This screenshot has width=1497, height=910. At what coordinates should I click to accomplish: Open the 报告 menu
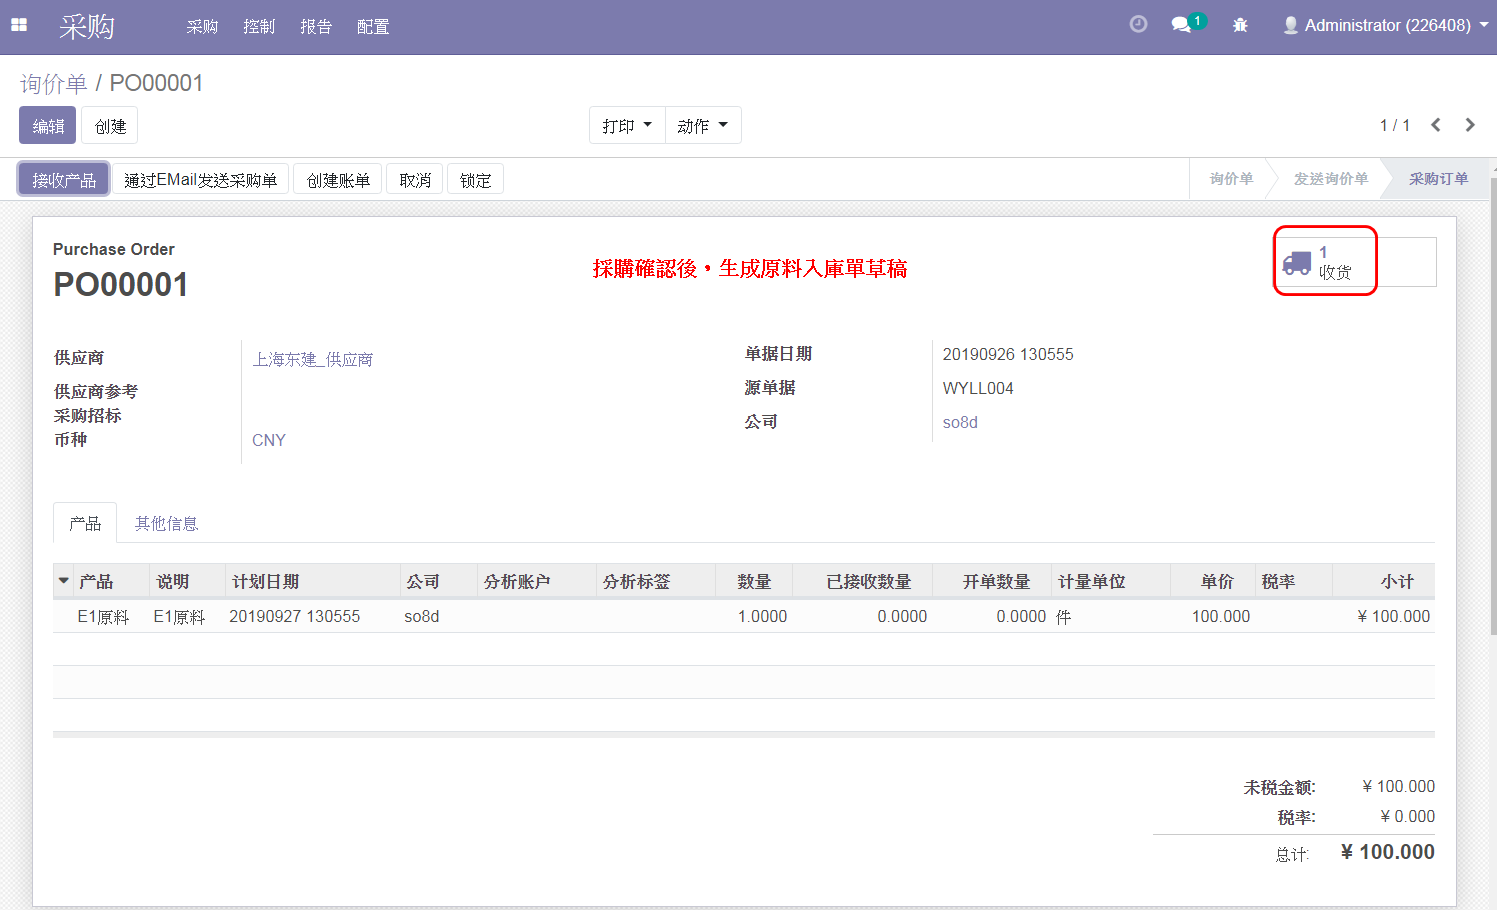316,27
